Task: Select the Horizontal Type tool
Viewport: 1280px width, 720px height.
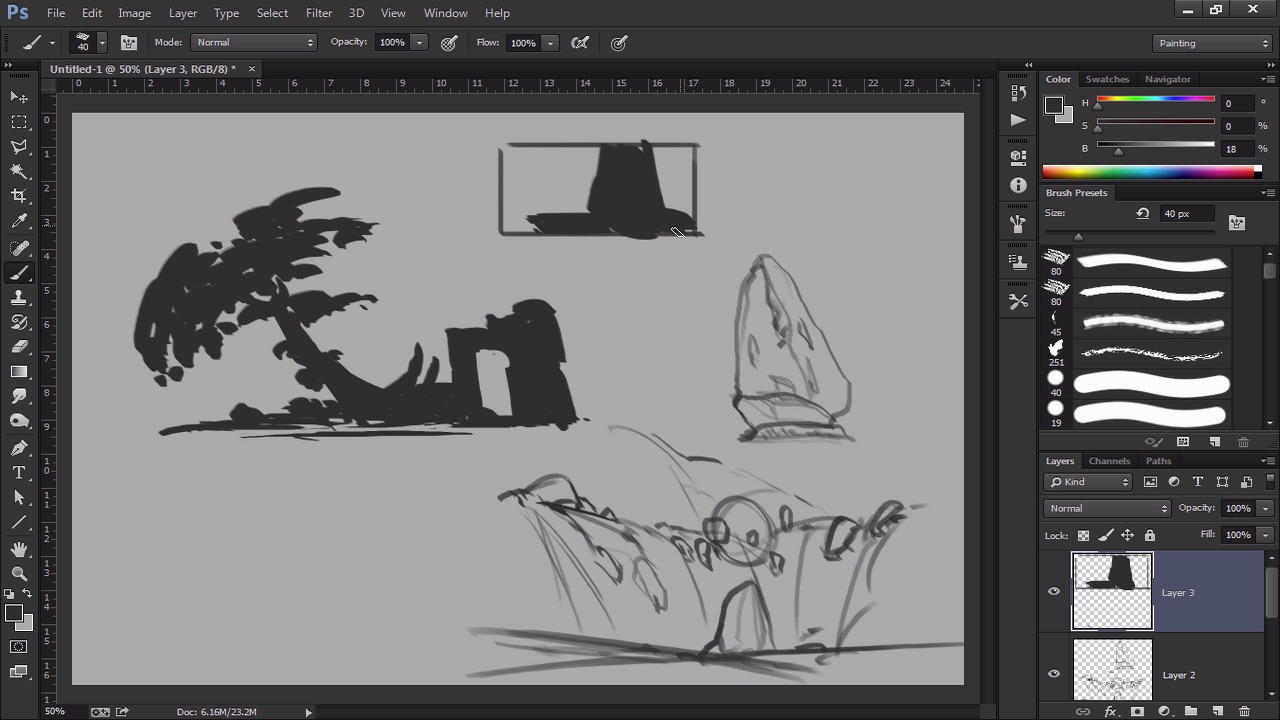Action: [19, 473]
